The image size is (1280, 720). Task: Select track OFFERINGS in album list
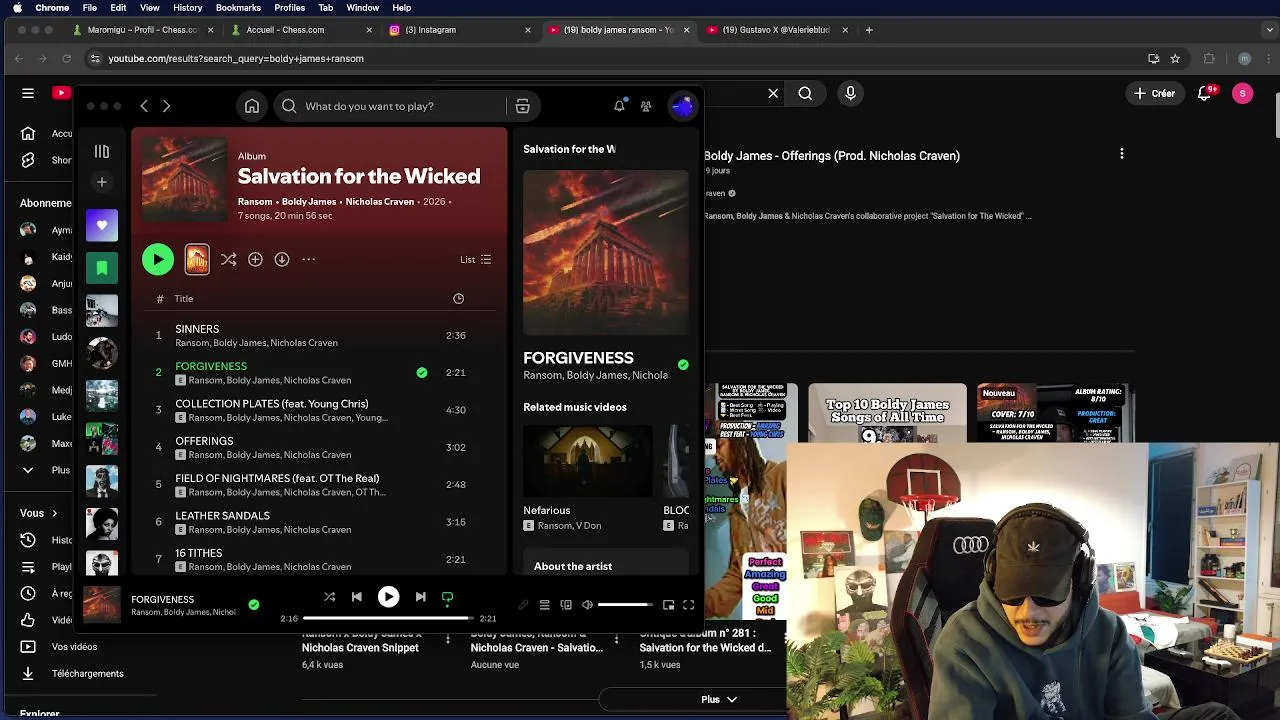click(320, 447)
